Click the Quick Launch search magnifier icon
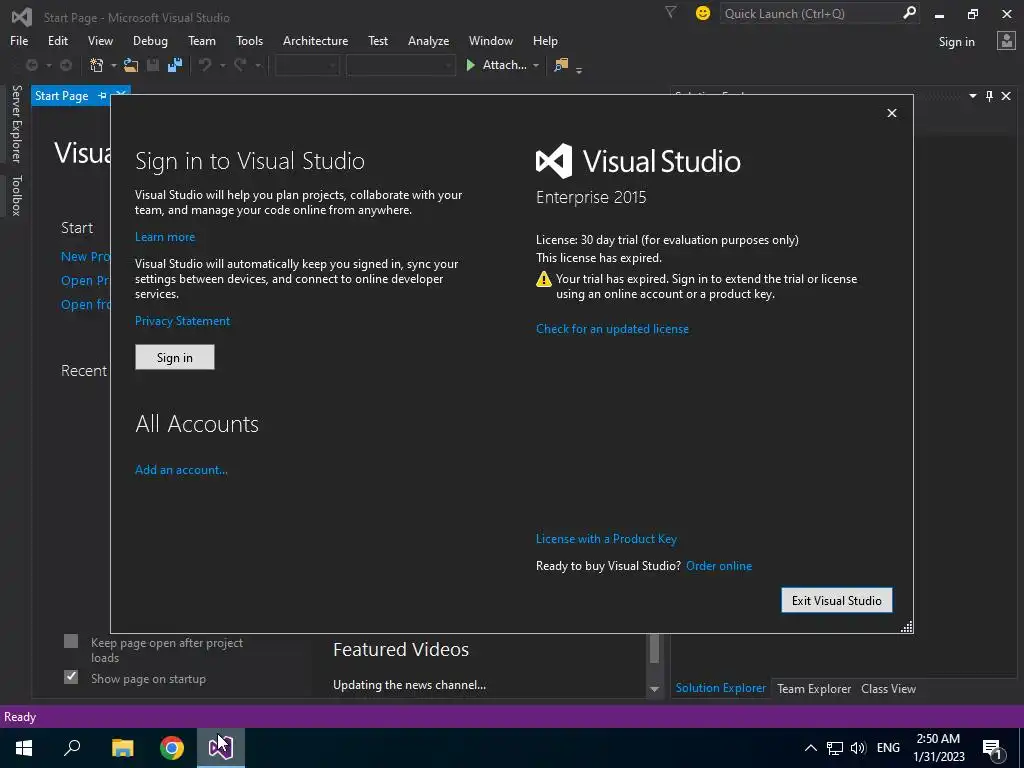This screenshot has height=768, width=1024. (908, 13)
